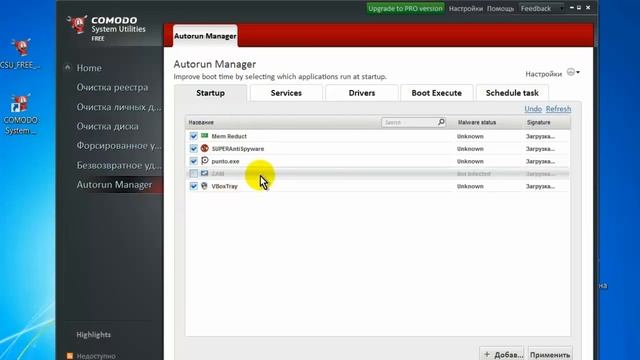Uncheck the SUPERAntiSpyware startup entry
This screenshot has height=360, width=640.
(193, 149)
